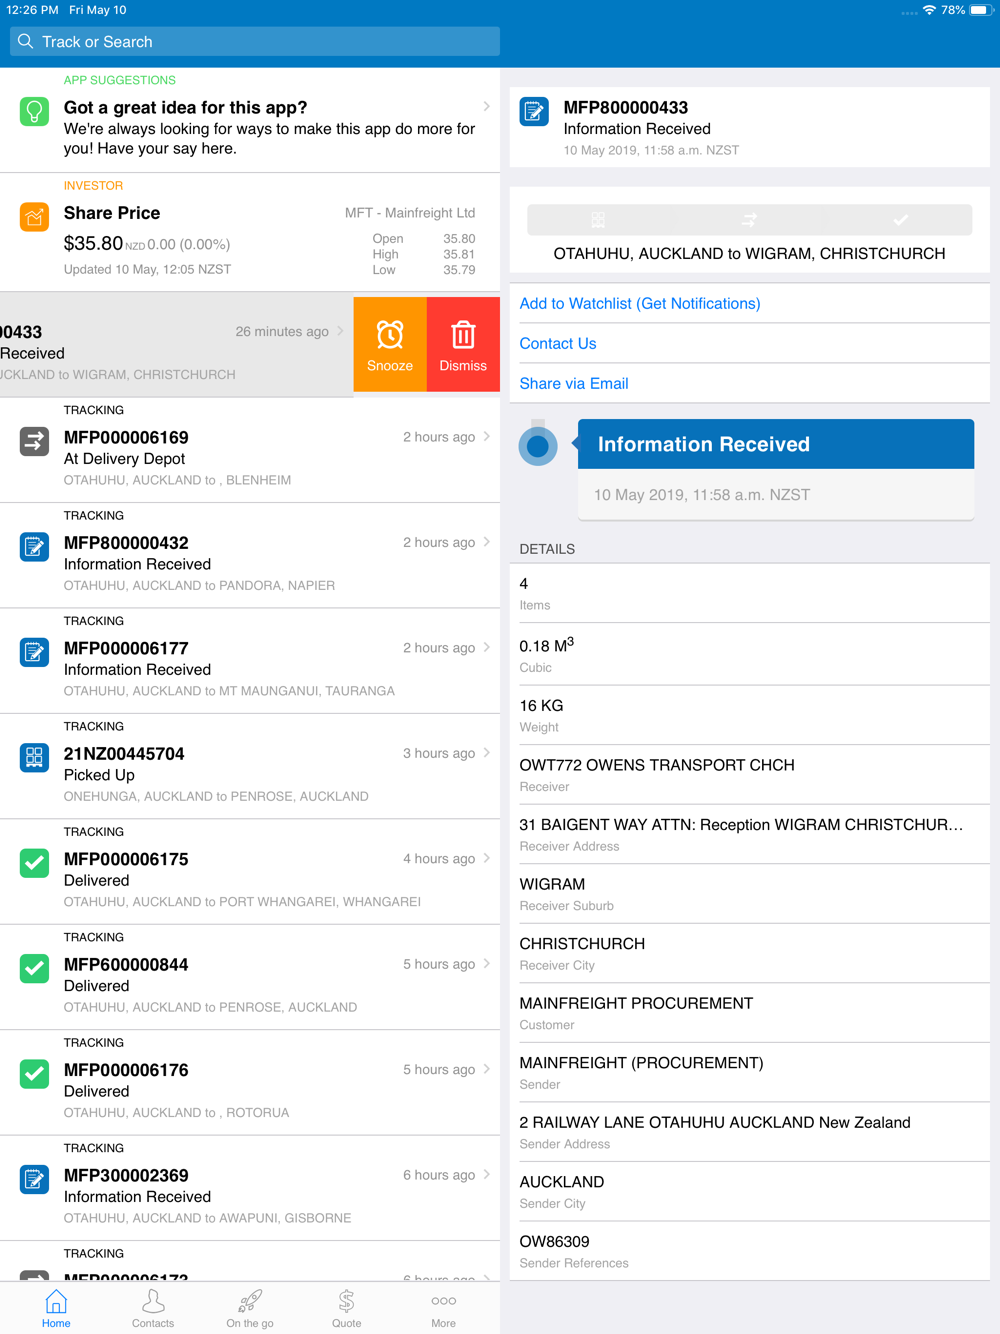Screen dimensions: 1000x1334
Task: Tap the Information Received status banner
Action: 776,444
